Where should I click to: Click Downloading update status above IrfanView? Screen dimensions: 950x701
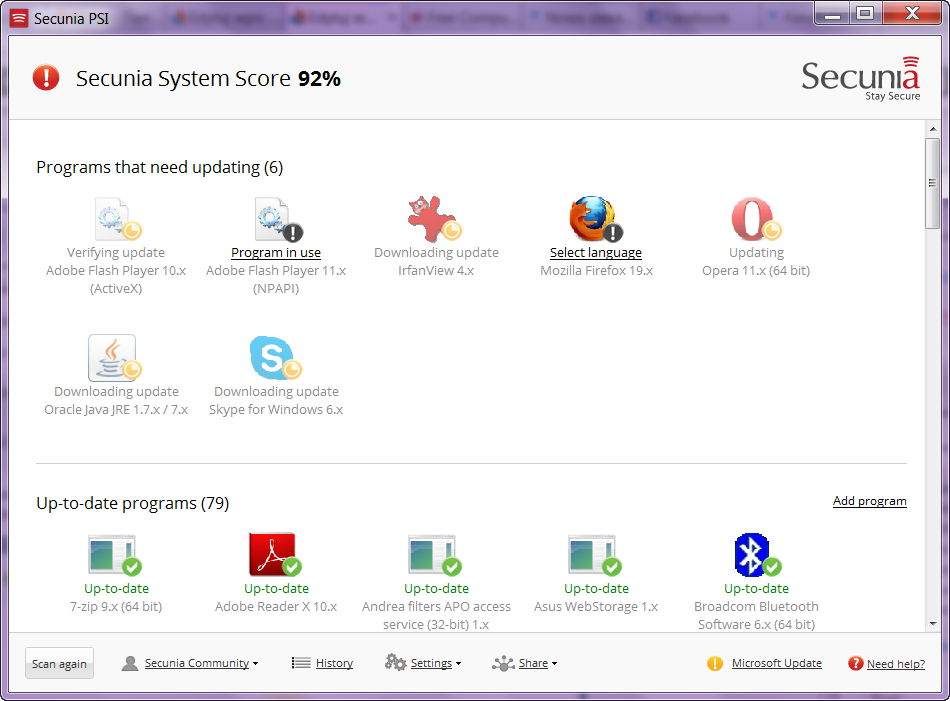pyautogui.click(x=436, y=253)
